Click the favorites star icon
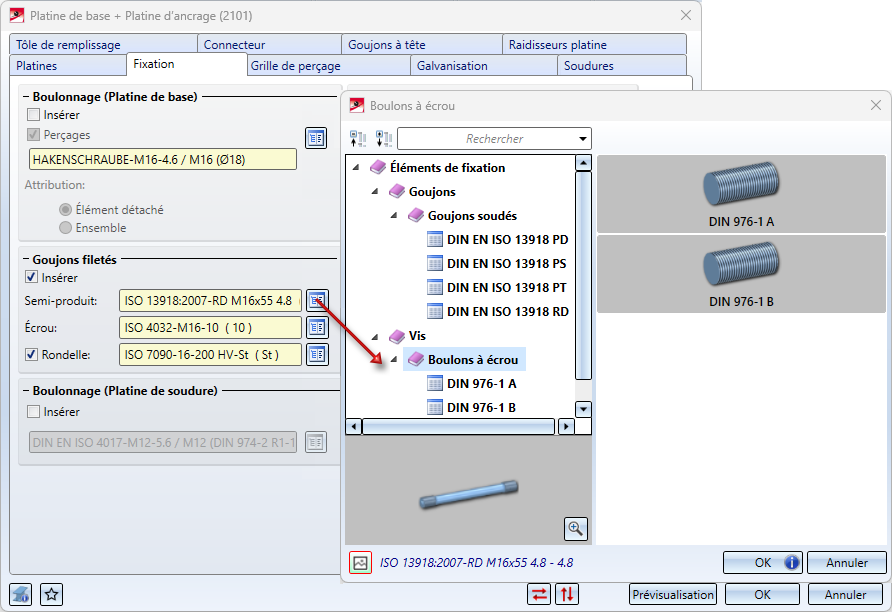 click(x=52, y=594)
